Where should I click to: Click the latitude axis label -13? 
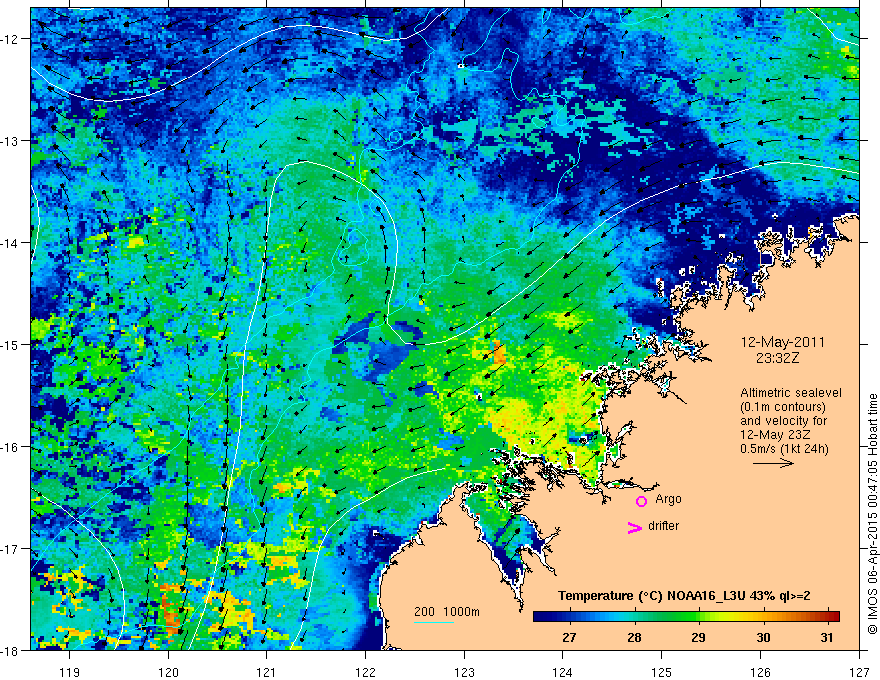coord(10,140)
